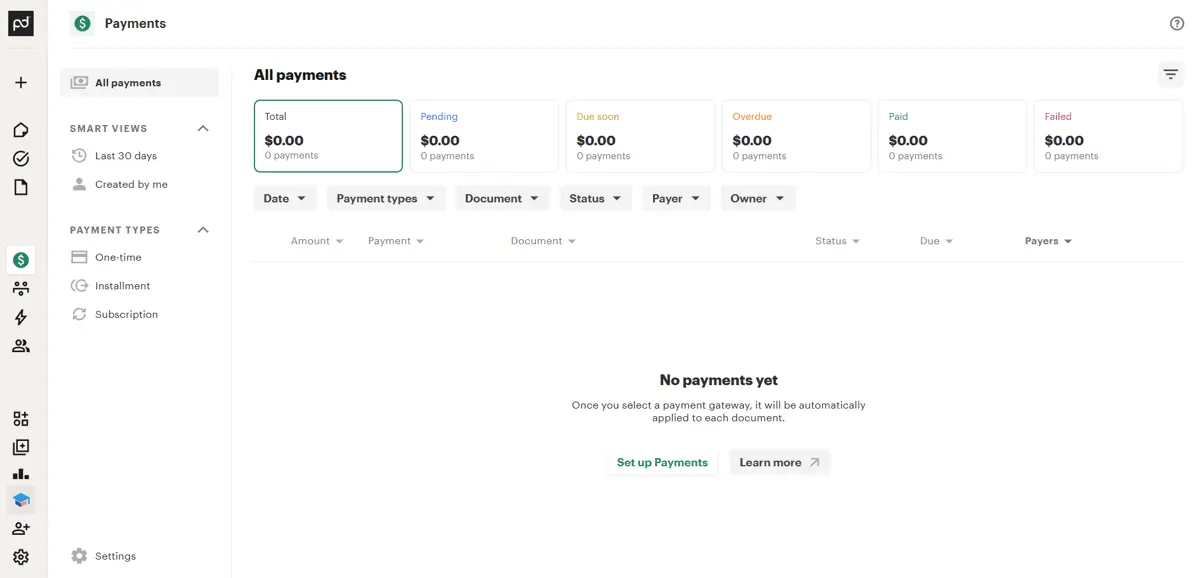1200x578 pixels.
Task: Click the invite user person-plus icon
Action: point(21,528)
